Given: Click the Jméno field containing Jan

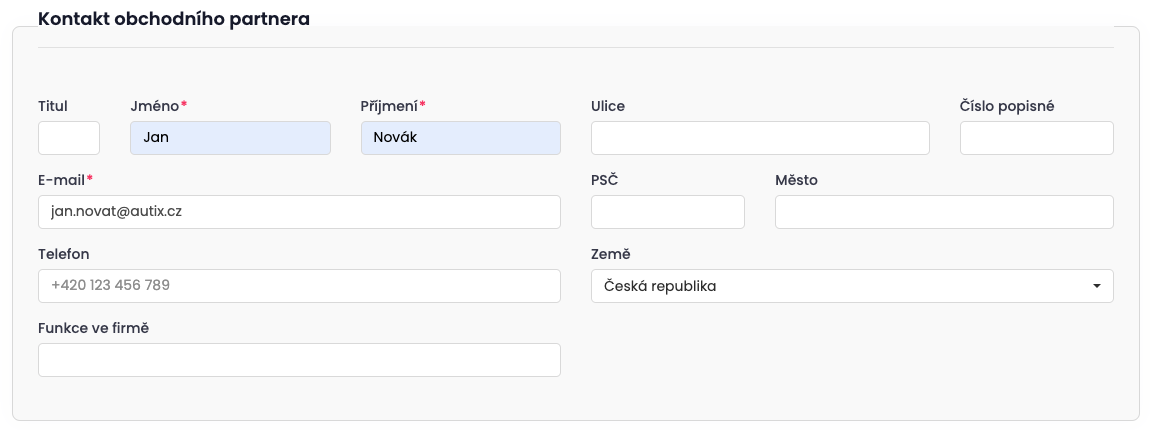Looking at the screenshot, I should pyautogui.click(x=230, y=138).
